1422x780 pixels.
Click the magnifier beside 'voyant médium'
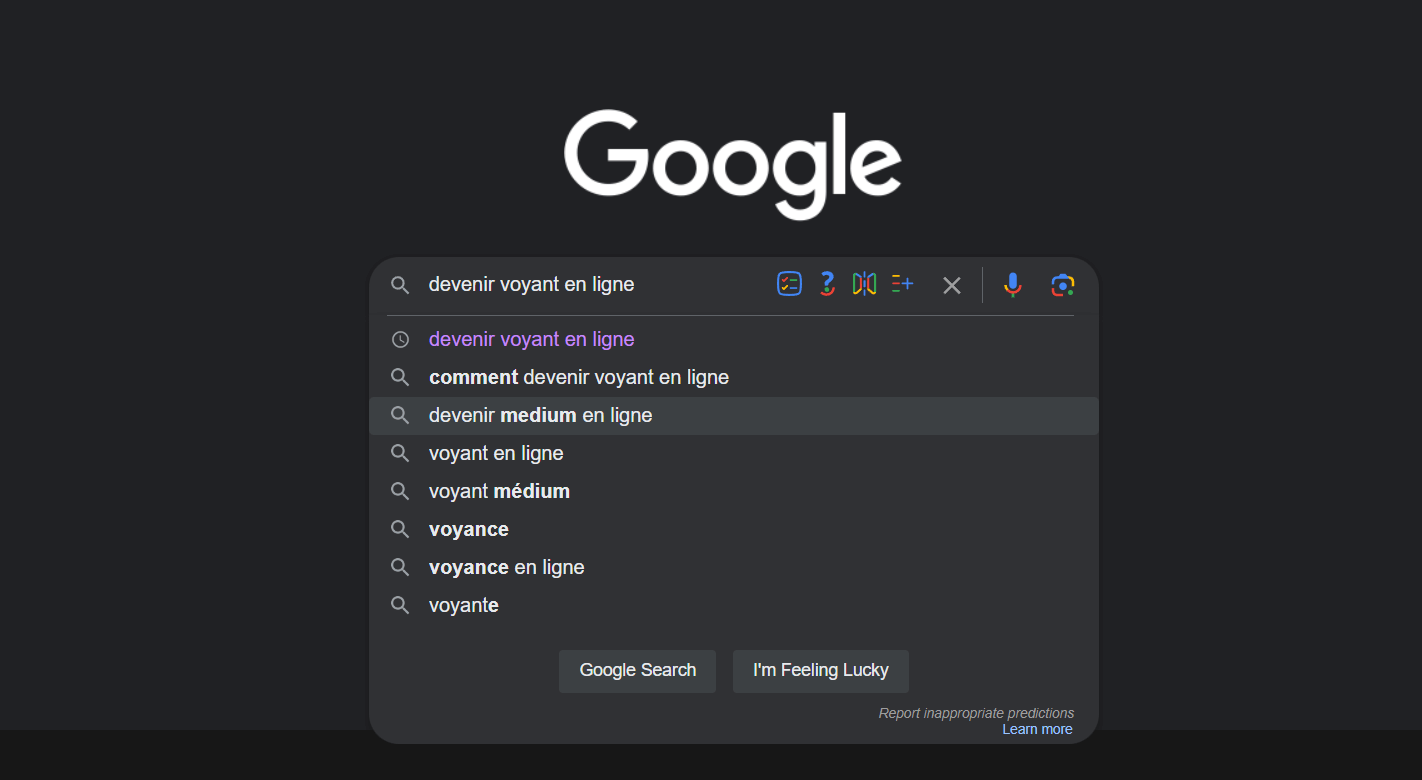pos(400,491)
